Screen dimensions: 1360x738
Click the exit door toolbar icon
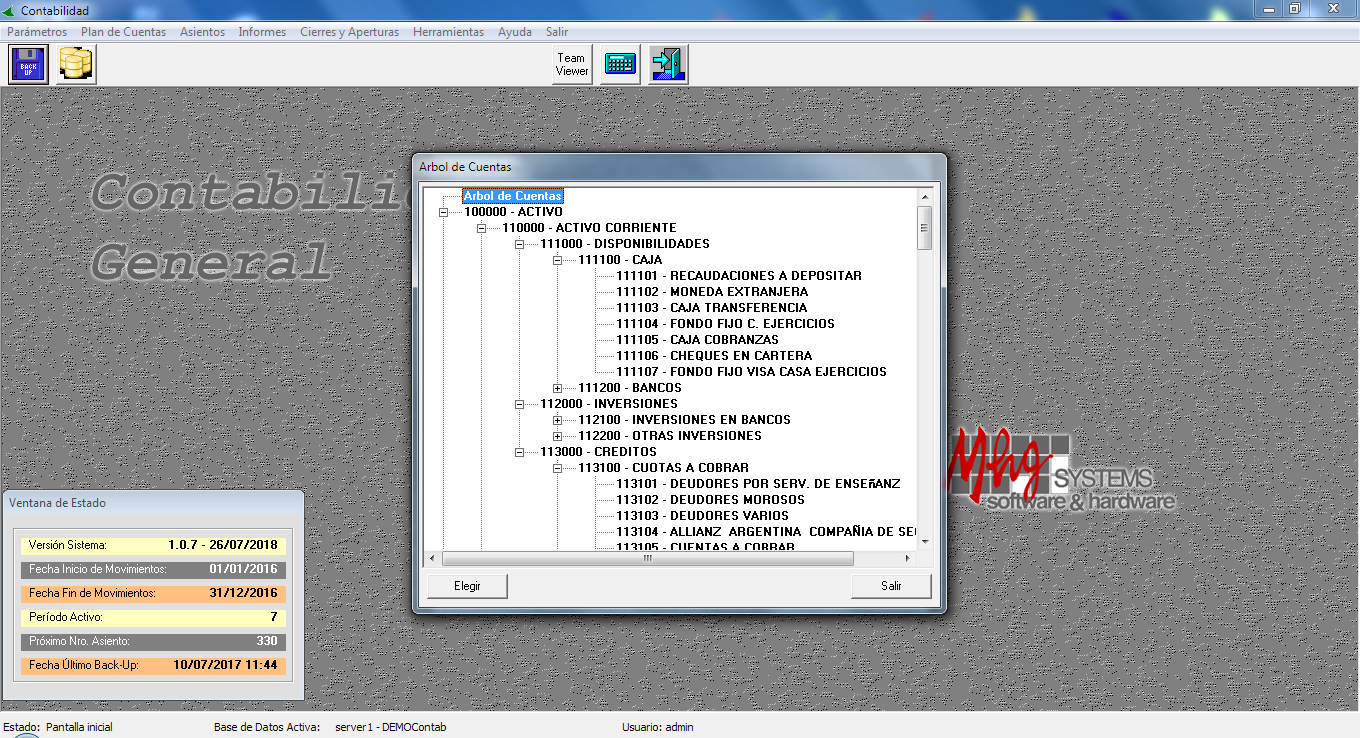[x=667, y=65]
